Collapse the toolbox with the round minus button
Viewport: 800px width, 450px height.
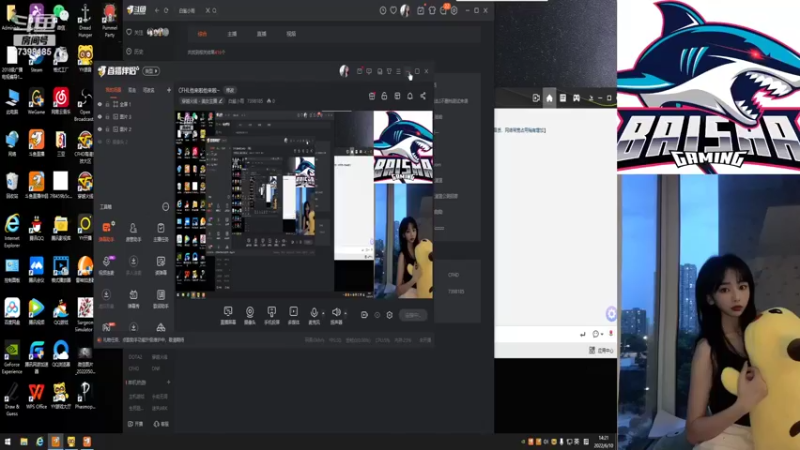(x=165, y=207)
